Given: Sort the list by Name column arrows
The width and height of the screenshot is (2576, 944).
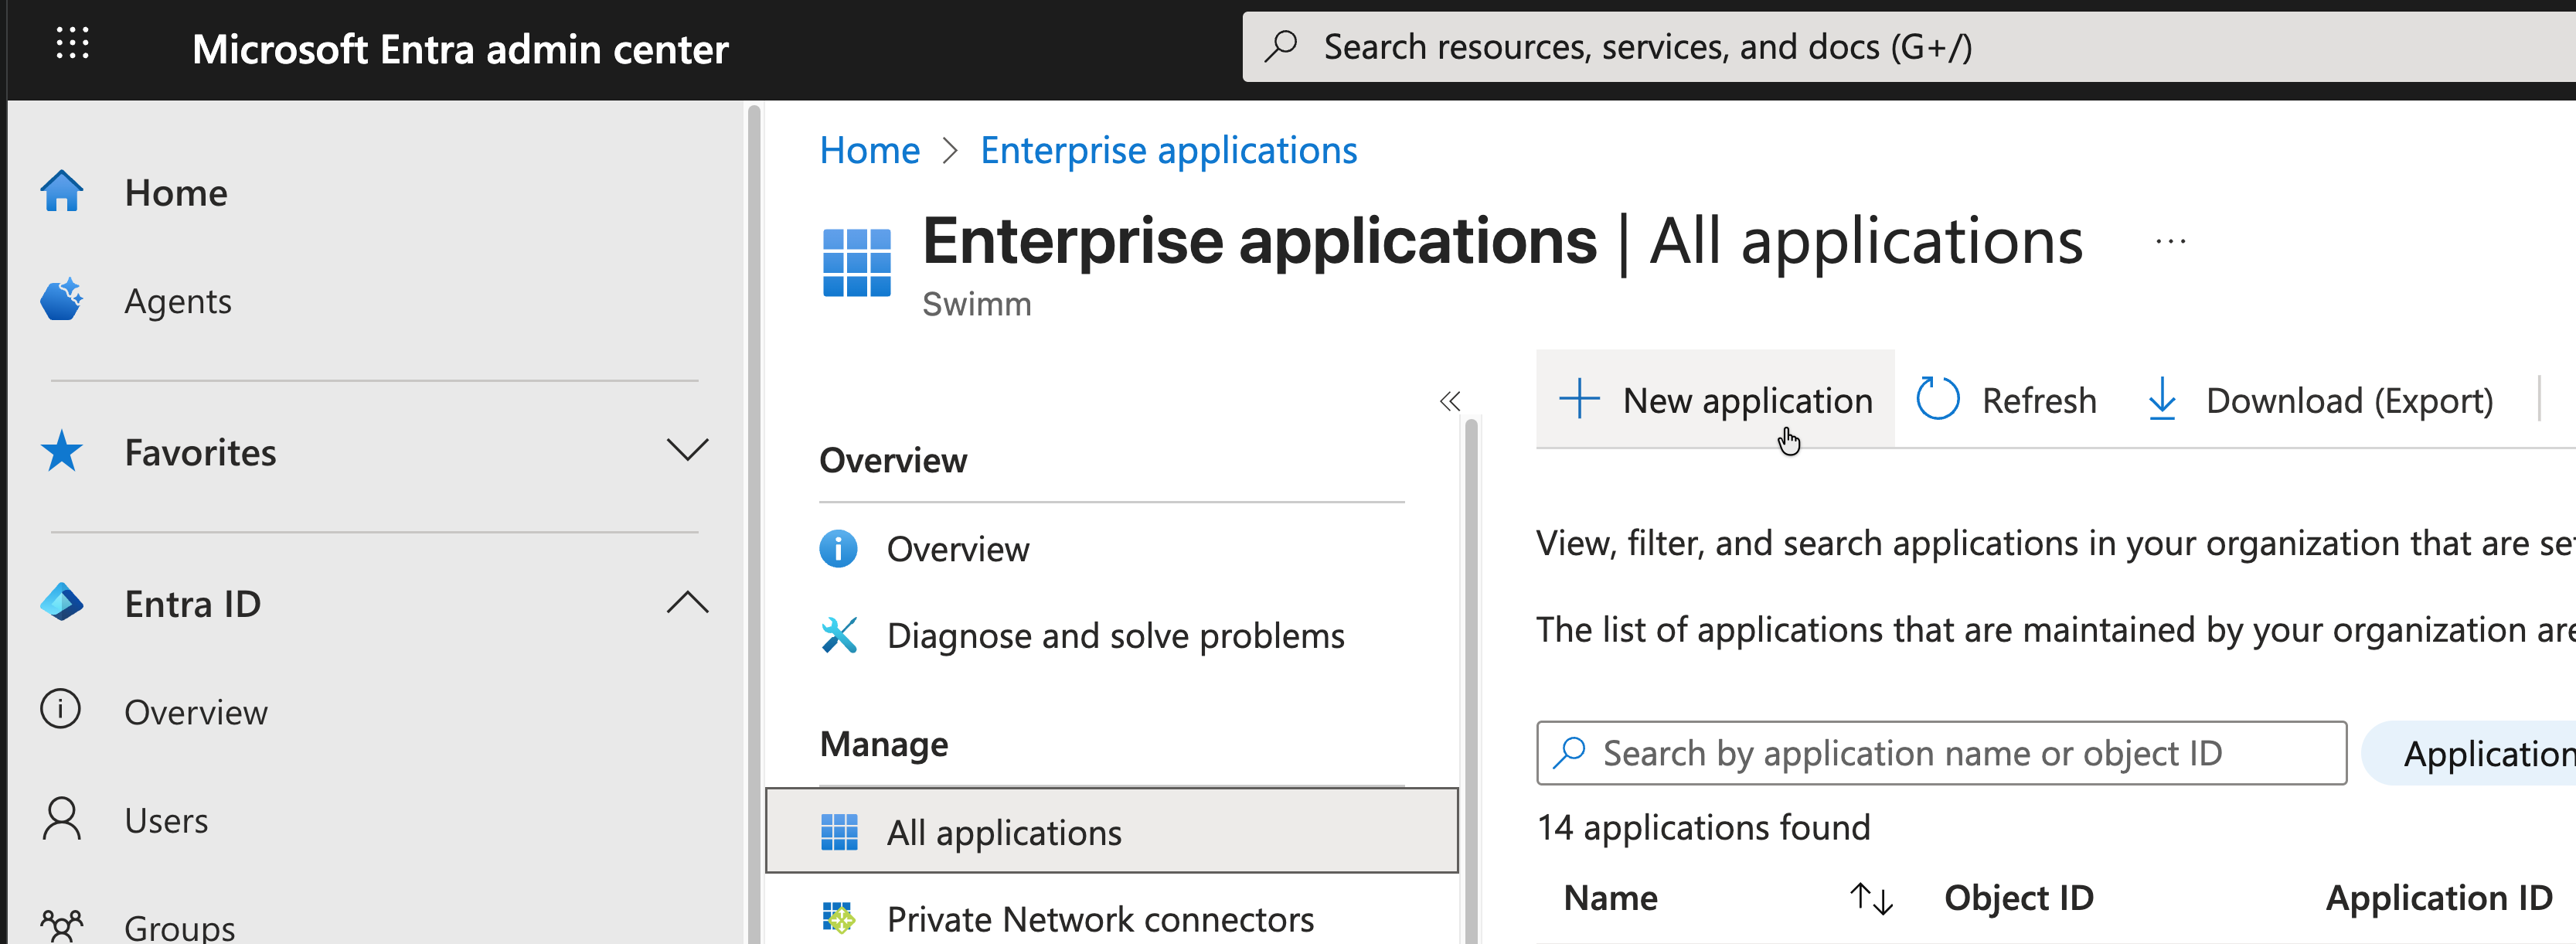Looking at the screenshot, I should (x=1870, y=897).
